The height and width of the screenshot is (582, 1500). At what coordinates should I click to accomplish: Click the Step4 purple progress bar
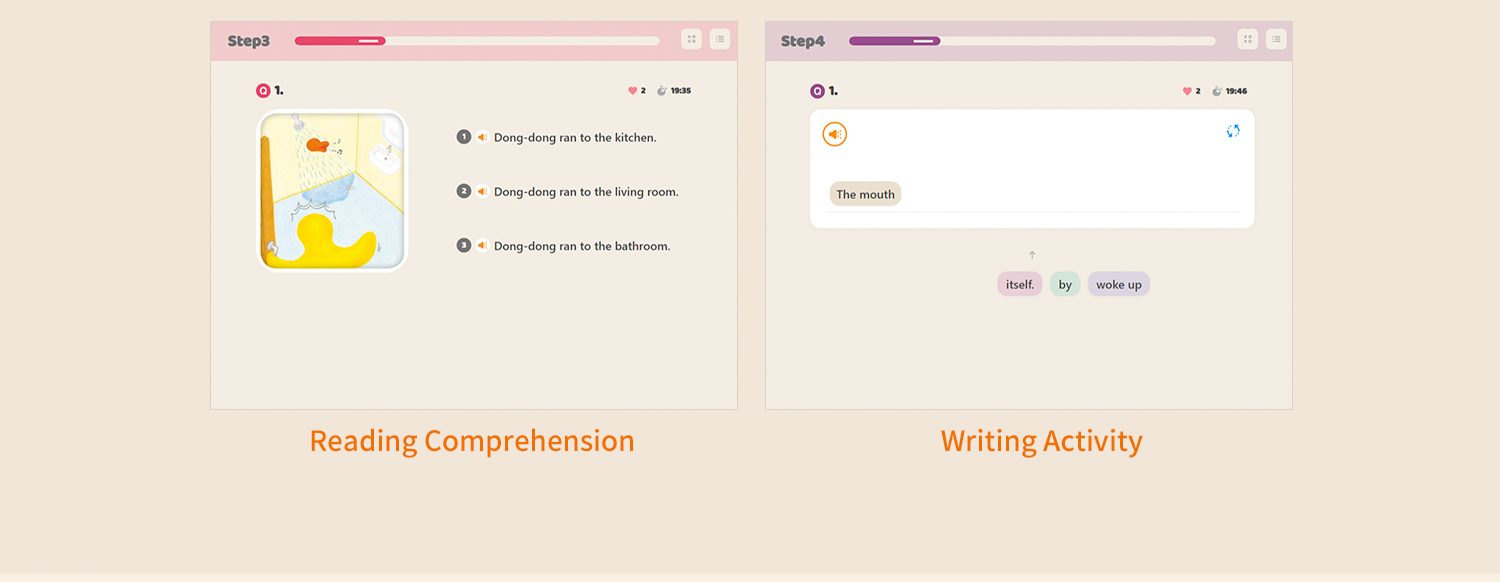point(894,41)
